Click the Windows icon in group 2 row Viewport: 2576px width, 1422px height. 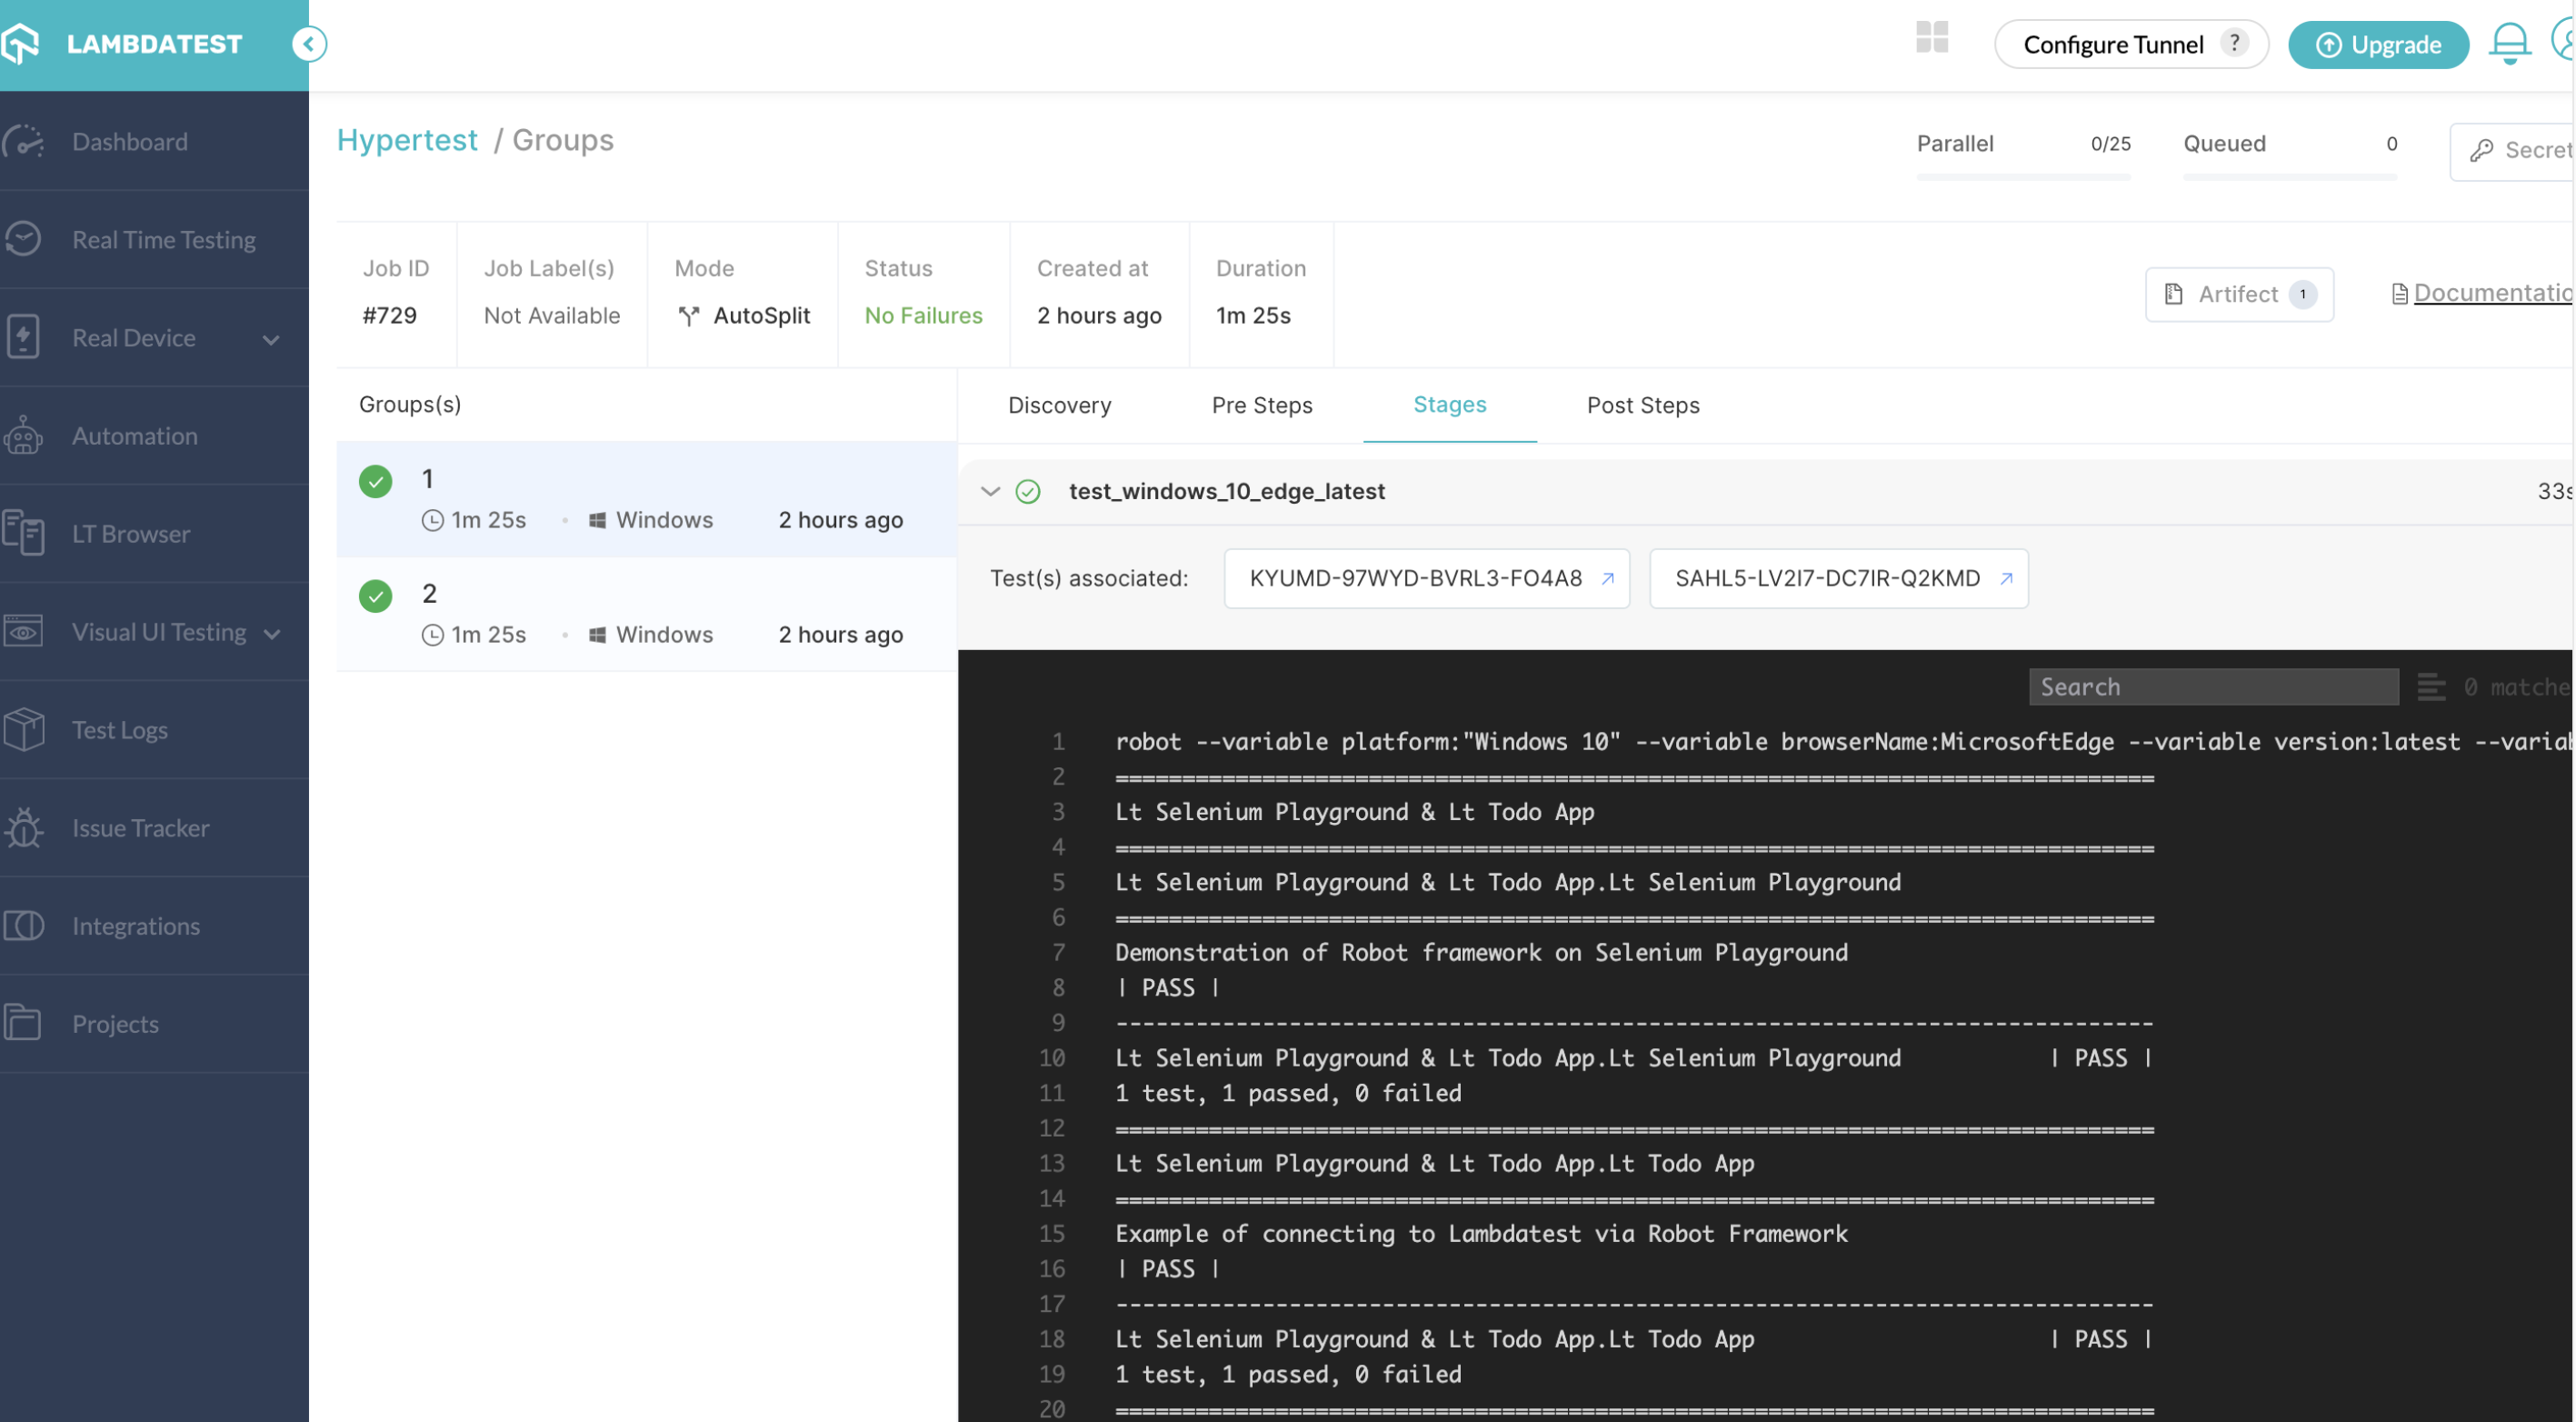pyautogui.click(x=597, y=635)
